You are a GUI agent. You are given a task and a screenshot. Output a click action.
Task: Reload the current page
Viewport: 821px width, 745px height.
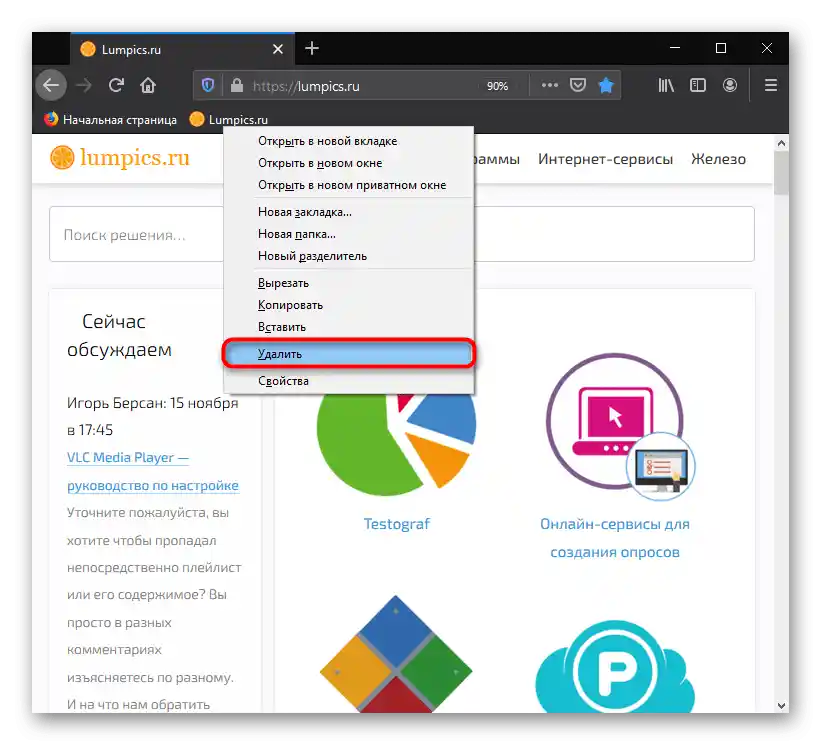(x=115, y=85)
